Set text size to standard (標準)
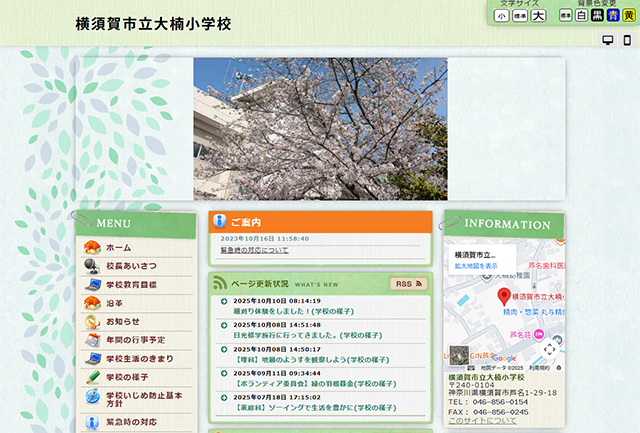Viewport: 640px width, 433px height. [520, 16]
